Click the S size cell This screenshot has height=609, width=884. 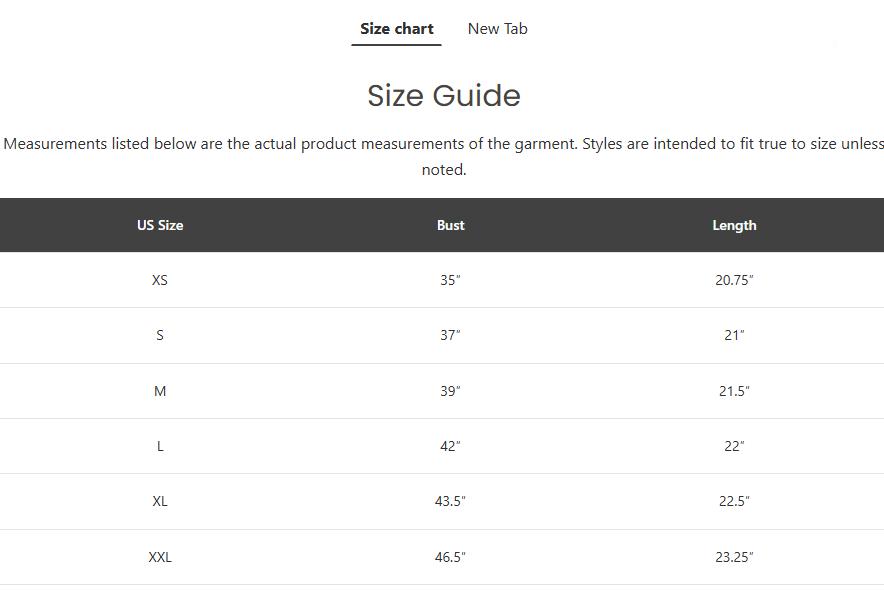160,336
